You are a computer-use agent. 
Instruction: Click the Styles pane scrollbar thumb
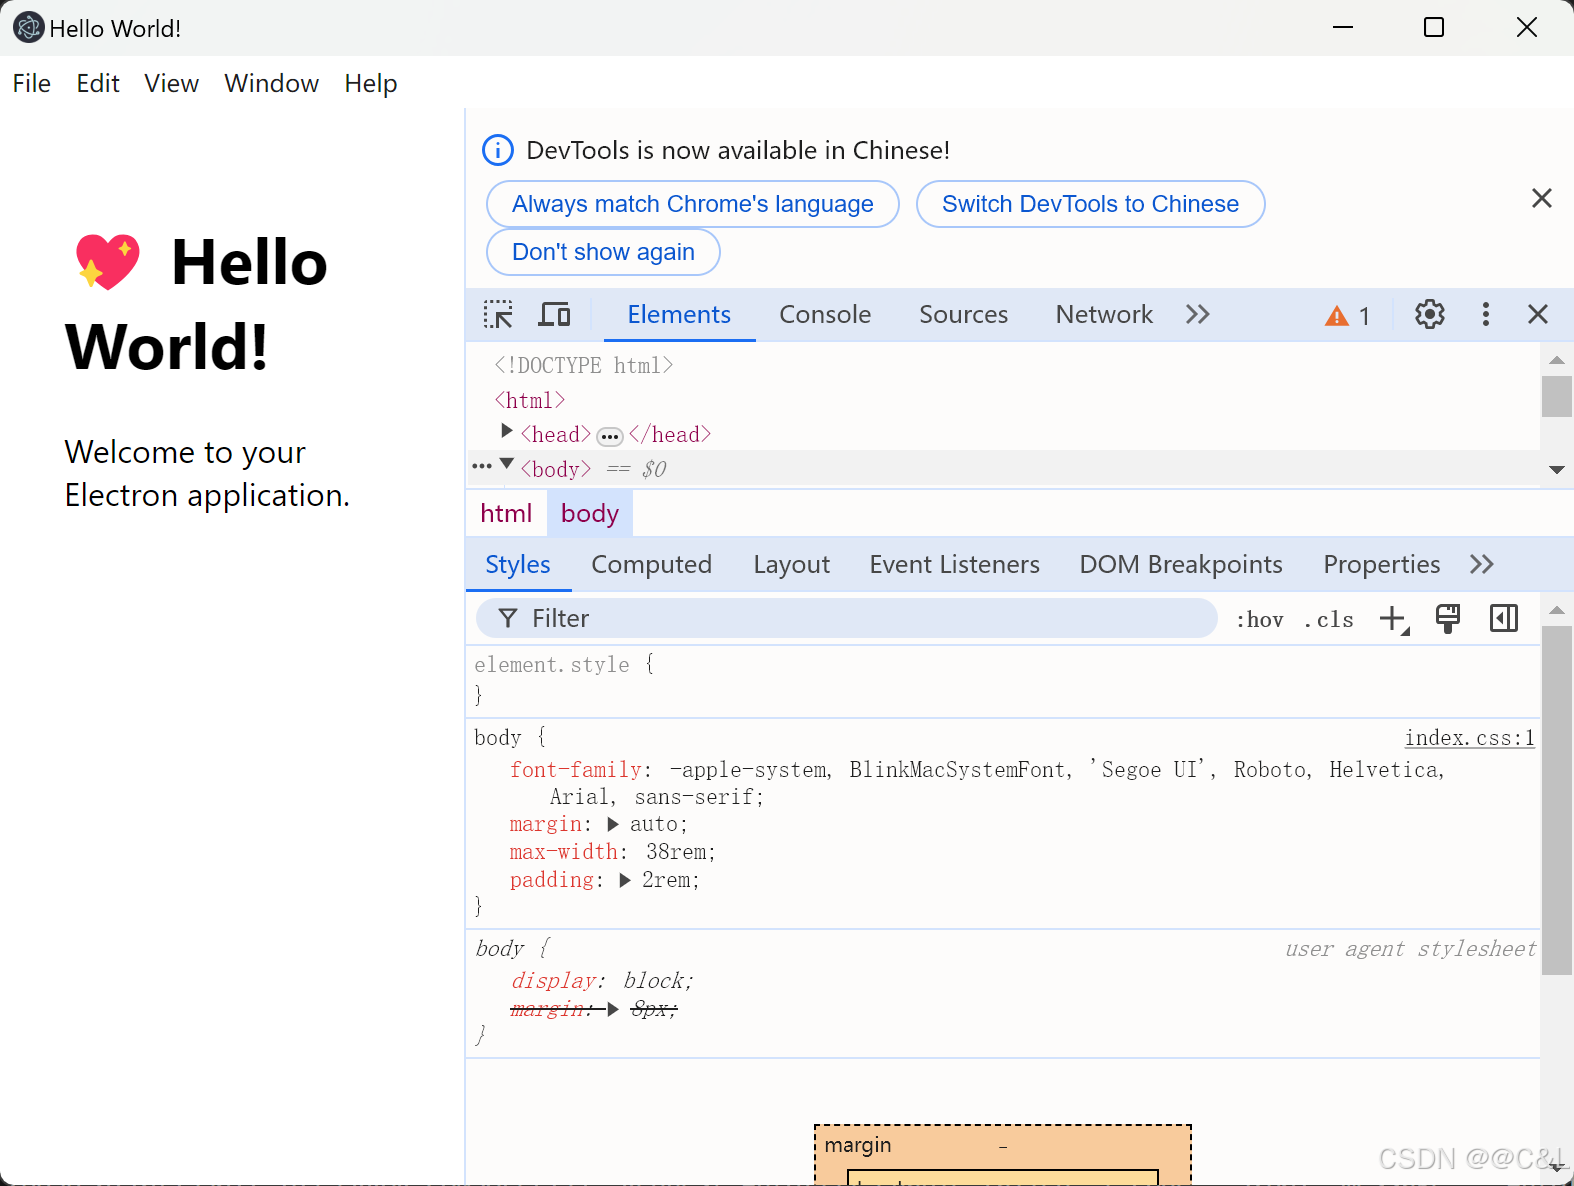pos(1556,800)
